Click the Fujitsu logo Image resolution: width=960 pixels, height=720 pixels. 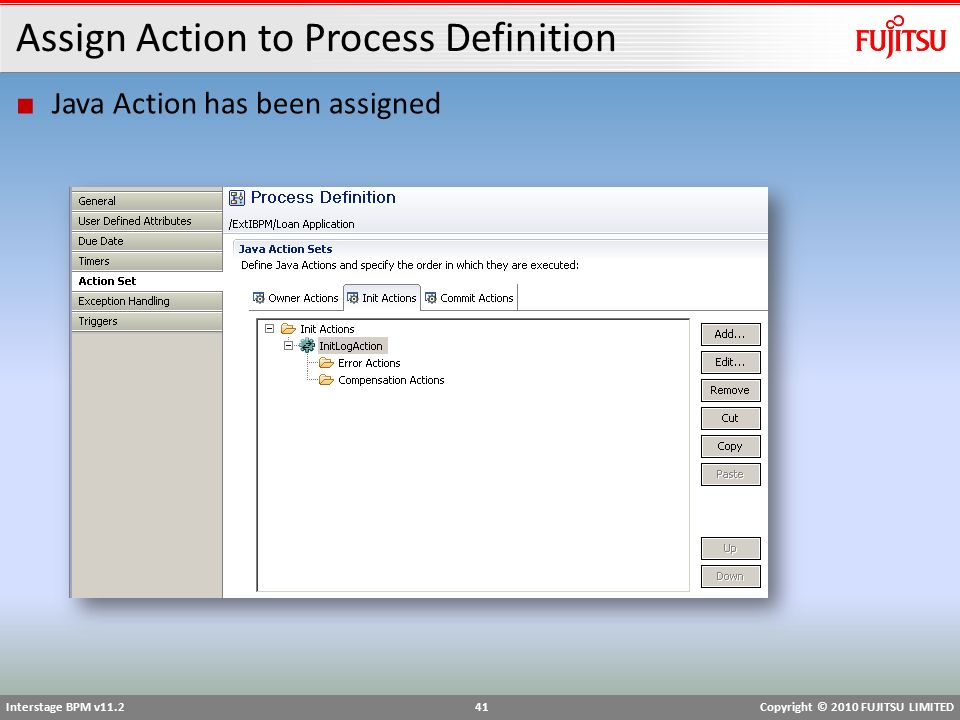tap(901, 37)
